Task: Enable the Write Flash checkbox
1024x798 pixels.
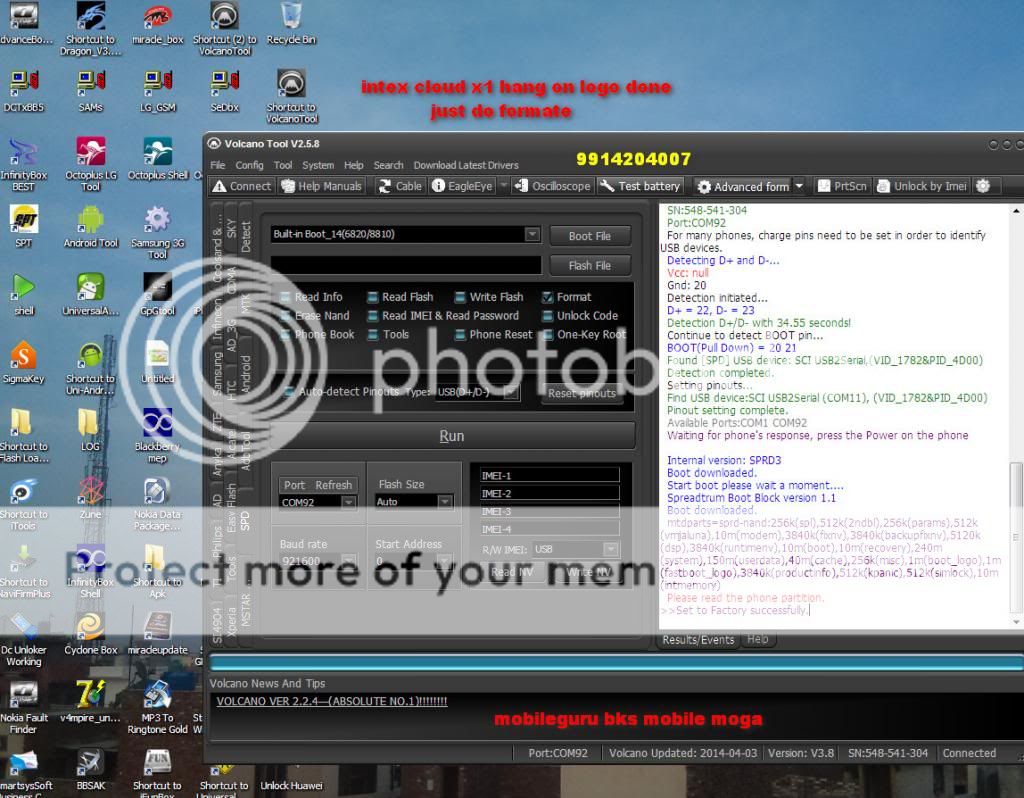Action: coord(460,297)
